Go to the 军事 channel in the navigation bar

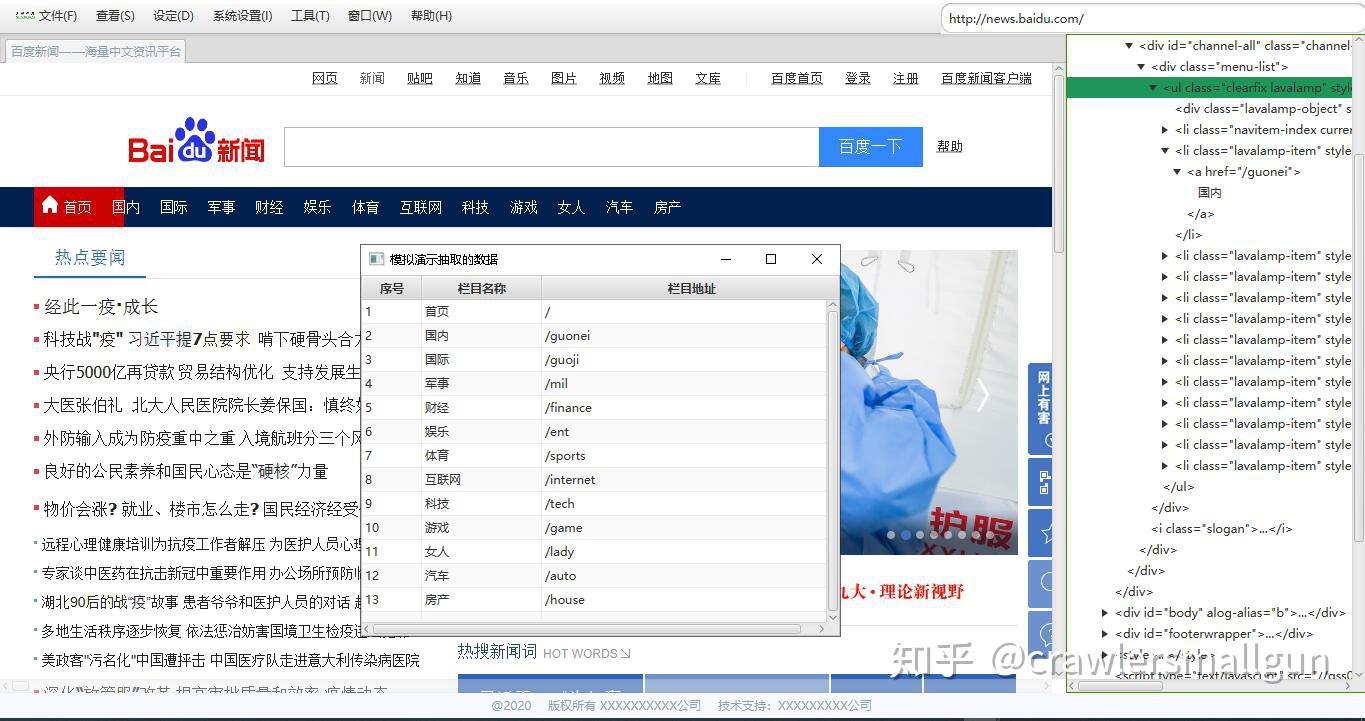(221, 207)
